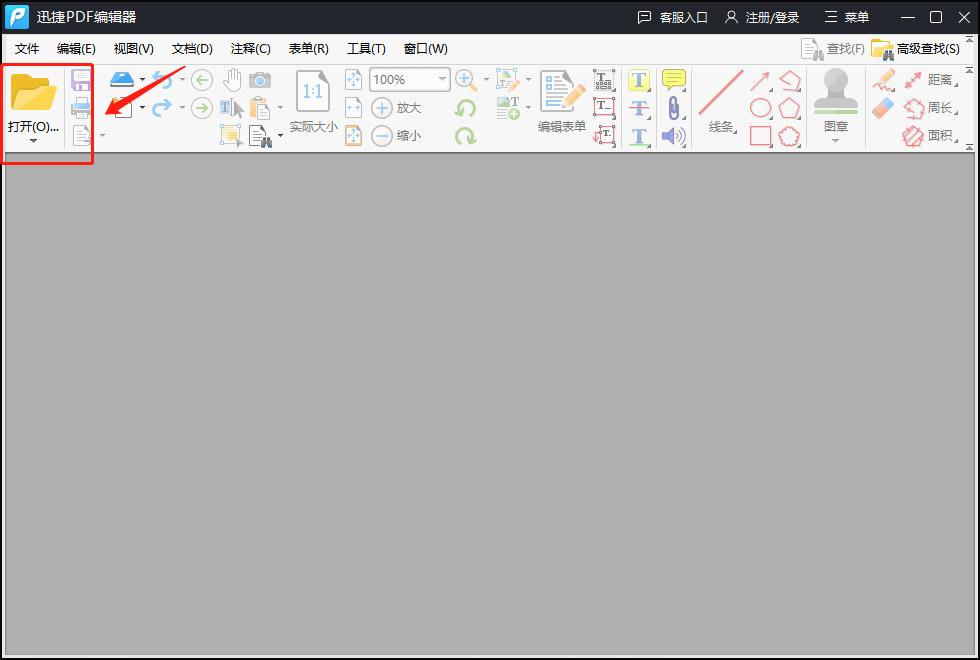The height and width of the screenshot is (660, 980).
Task: Expand the 100% zoom level dropdown
Action: [x=440, y=79]
